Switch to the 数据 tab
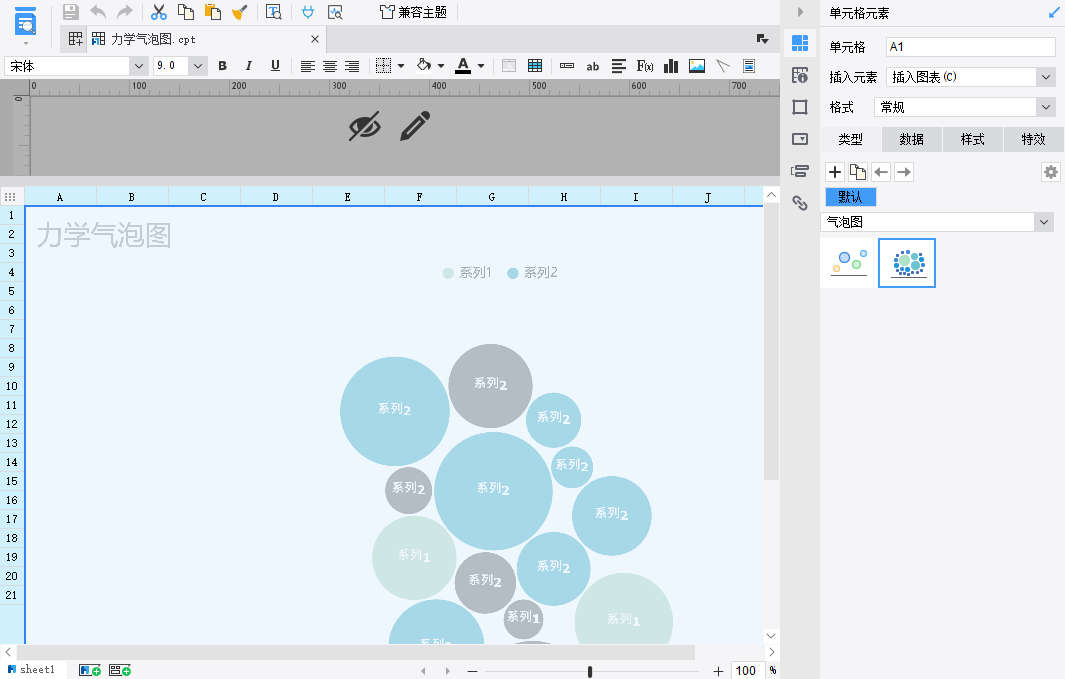Screen dimensions: 1065x679 pos(911,139)
